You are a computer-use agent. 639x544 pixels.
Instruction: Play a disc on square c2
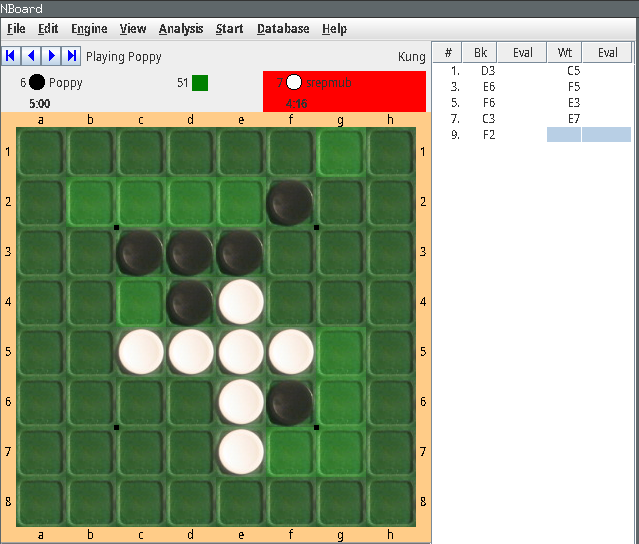coord(141,202)
